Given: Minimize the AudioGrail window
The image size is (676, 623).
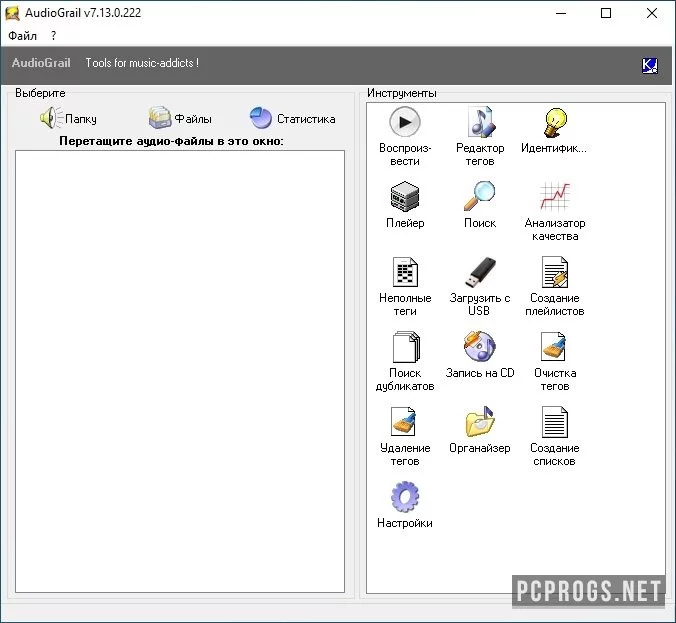Looking at the screenshot, I should 561,13.
